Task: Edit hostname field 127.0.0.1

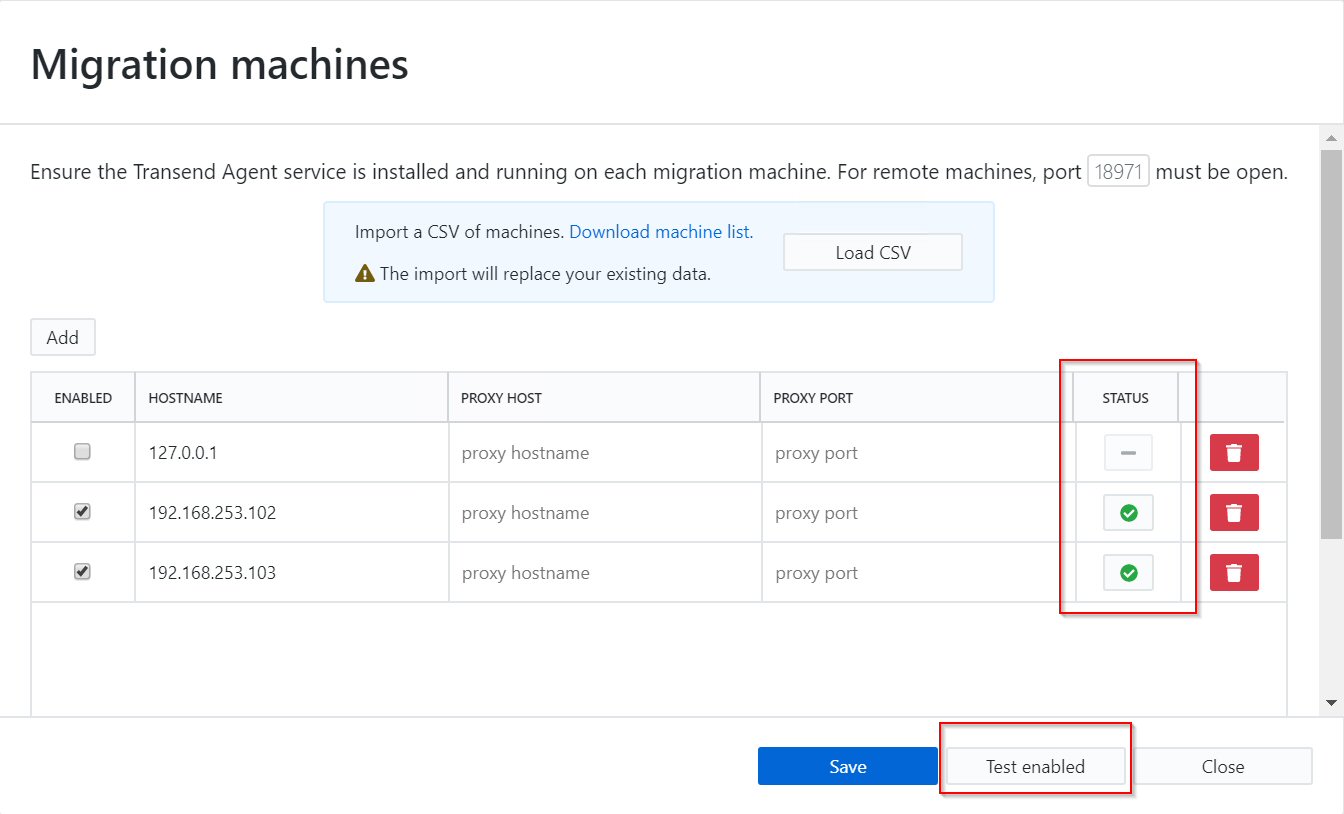Action: [x=291, y=453]
